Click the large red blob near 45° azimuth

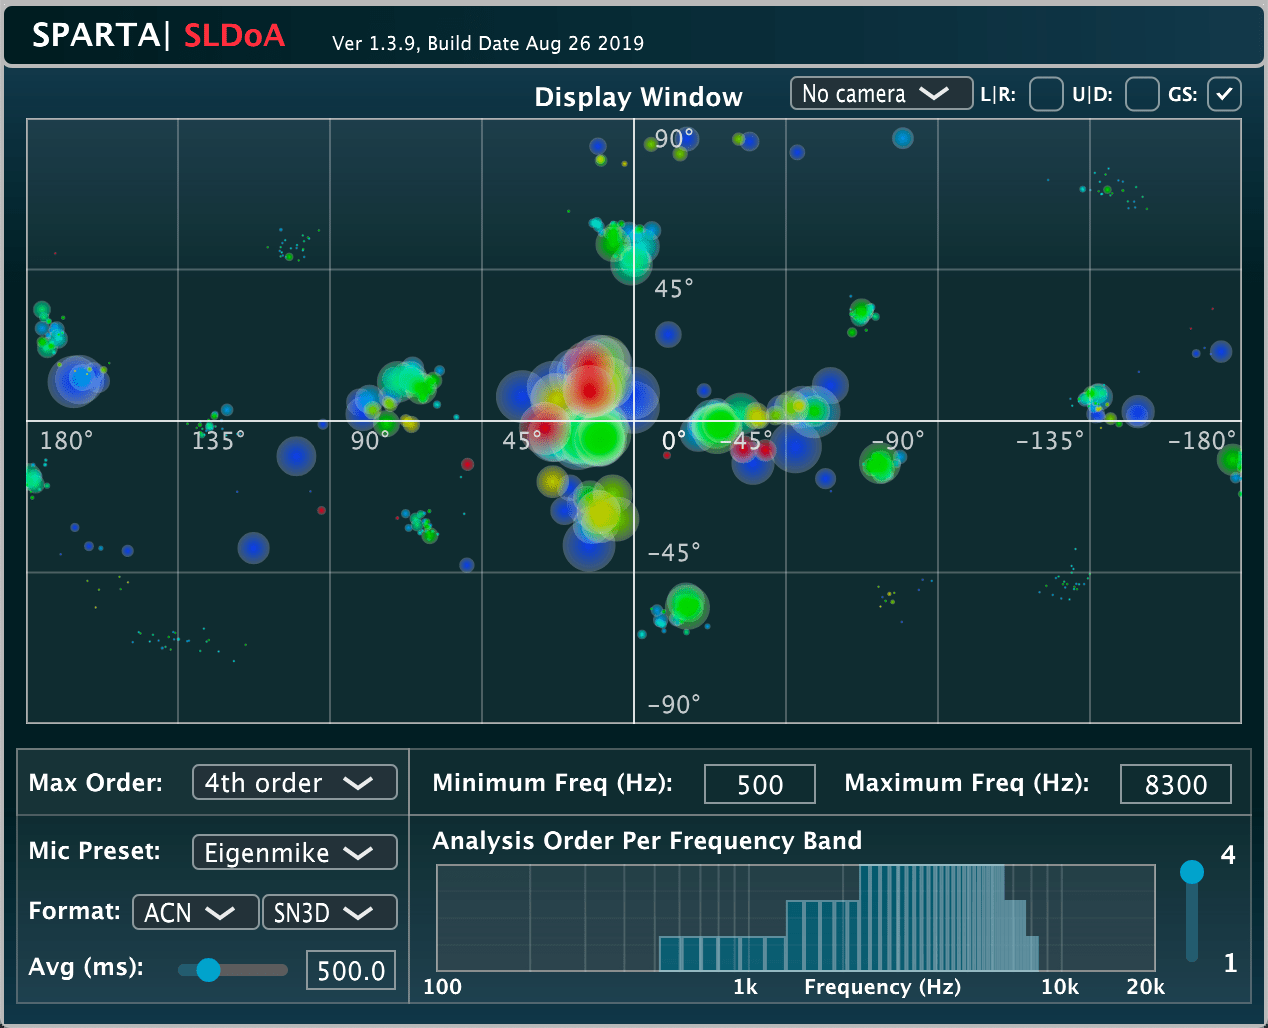click(590, 385)
